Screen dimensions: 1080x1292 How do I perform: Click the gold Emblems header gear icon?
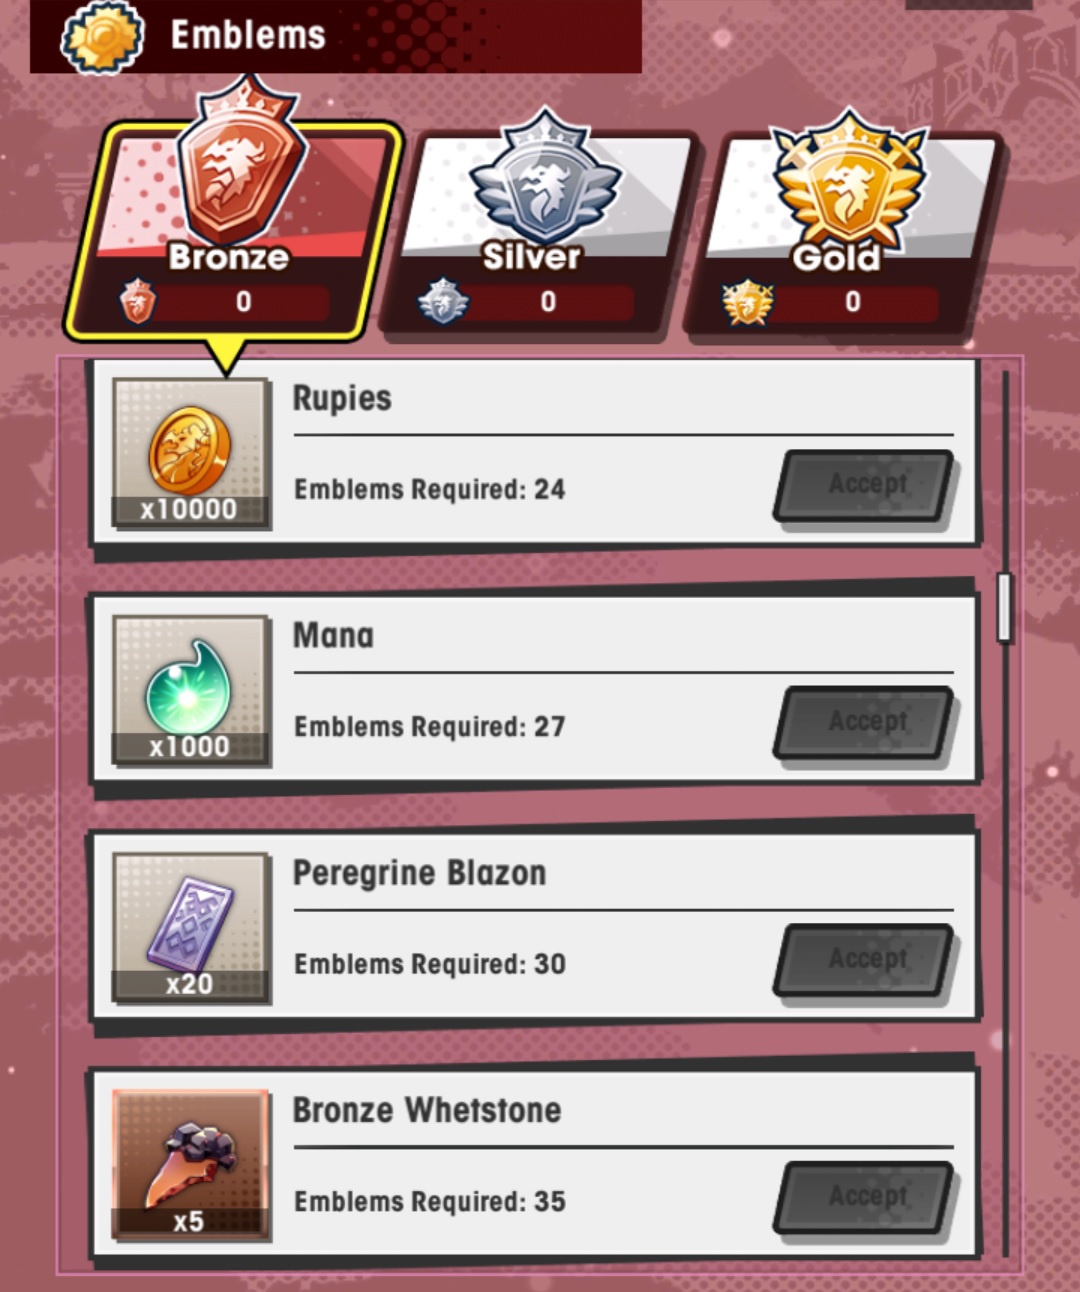pos(102,37)
